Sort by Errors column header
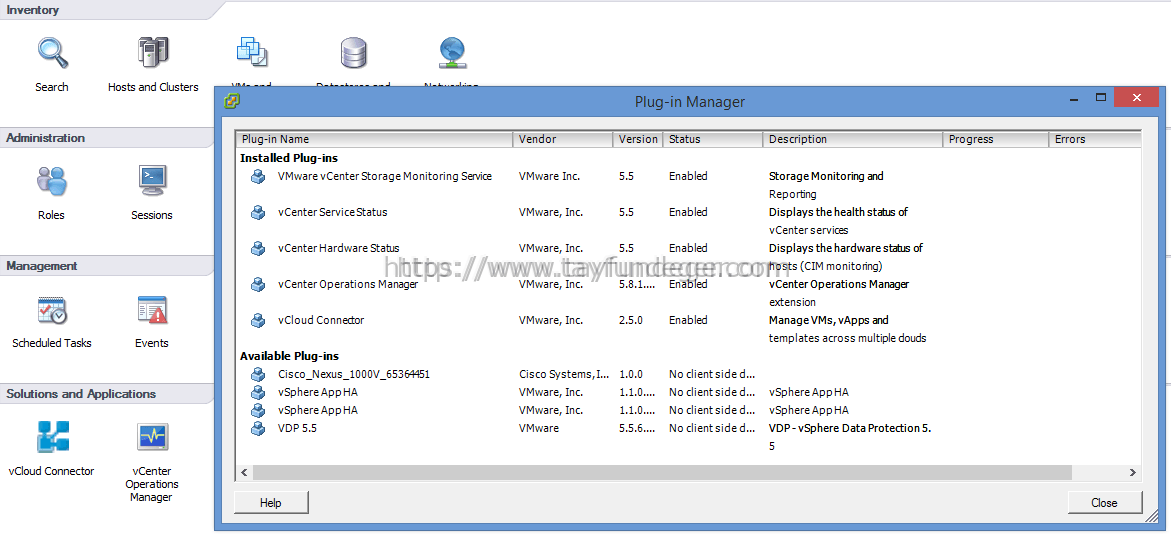1171x534 pixels. (1095, 140)
